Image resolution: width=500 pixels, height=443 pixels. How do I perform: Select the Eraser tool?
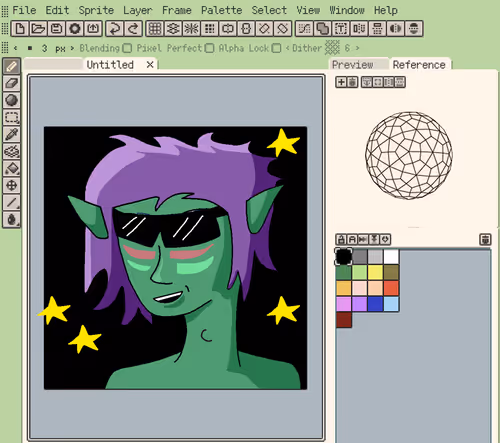(12, 83)
